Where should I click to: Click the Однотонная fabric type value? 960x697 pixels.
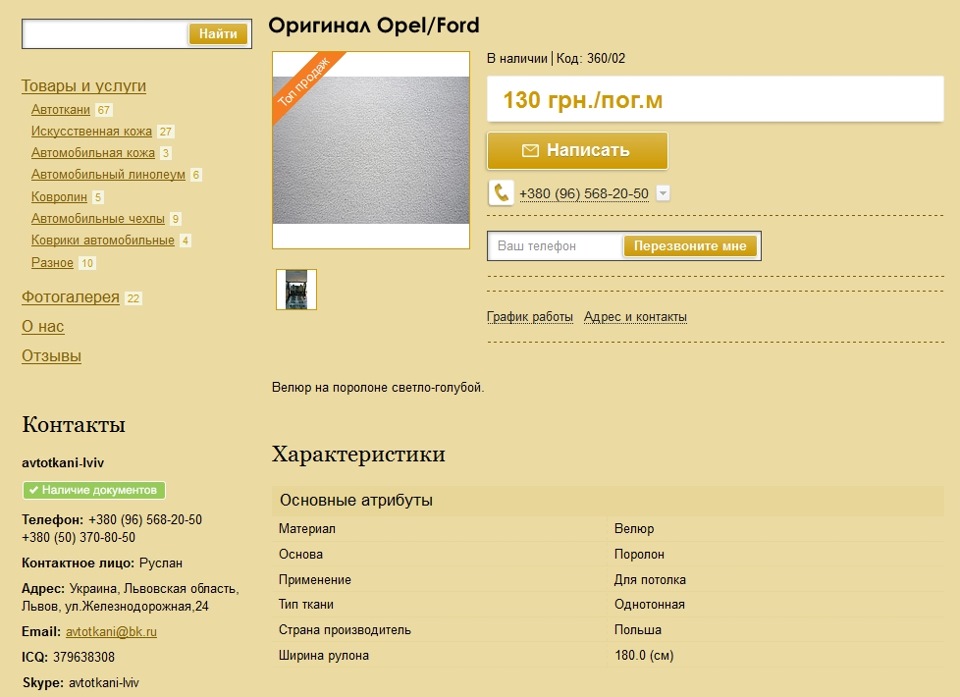click(x=650, y=605)
